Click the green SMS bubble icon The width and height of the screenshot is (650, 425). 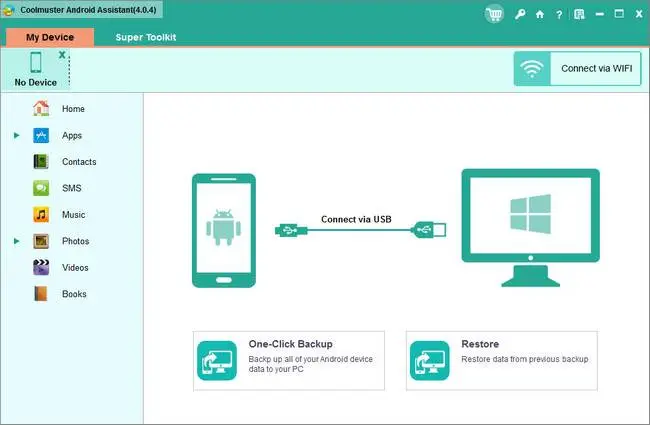41,188
